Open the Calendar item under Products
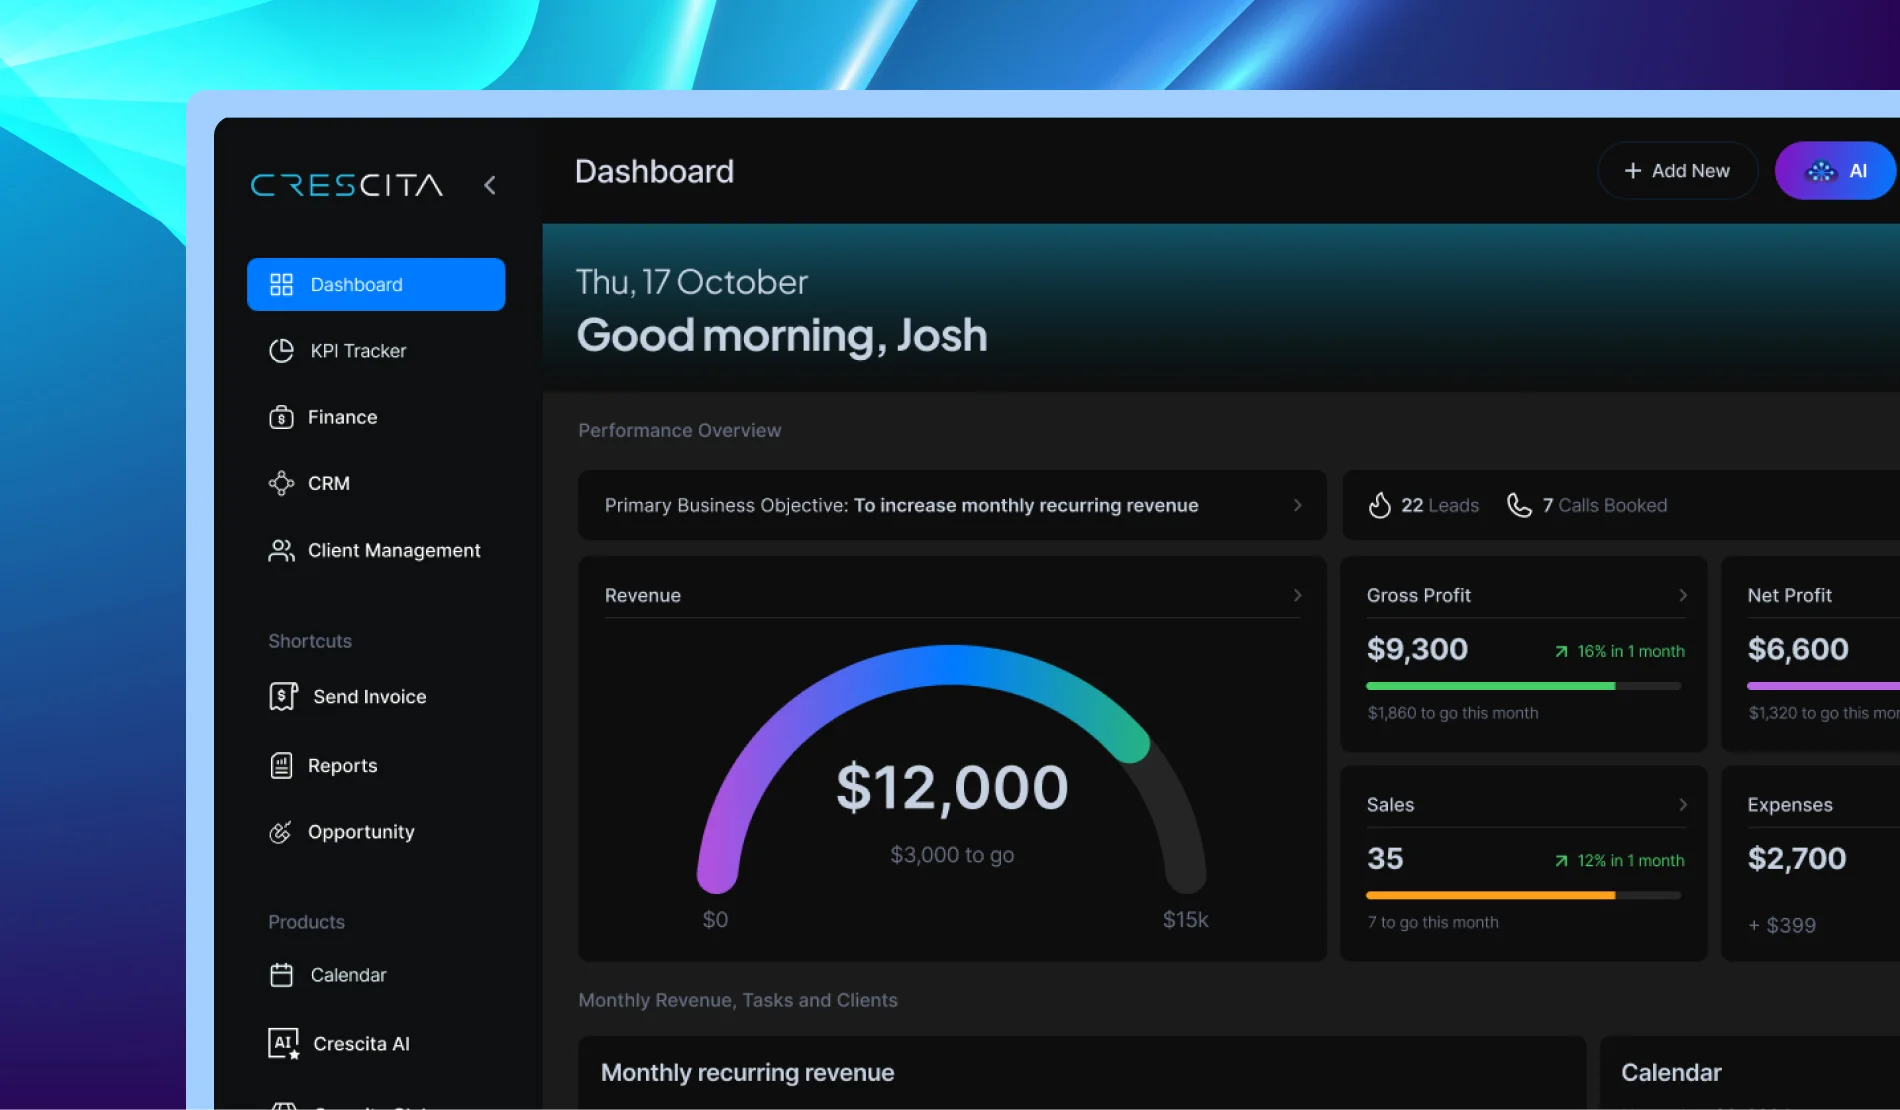The height and width of the screenshot is (1110, 1900). tap(347, 975)
